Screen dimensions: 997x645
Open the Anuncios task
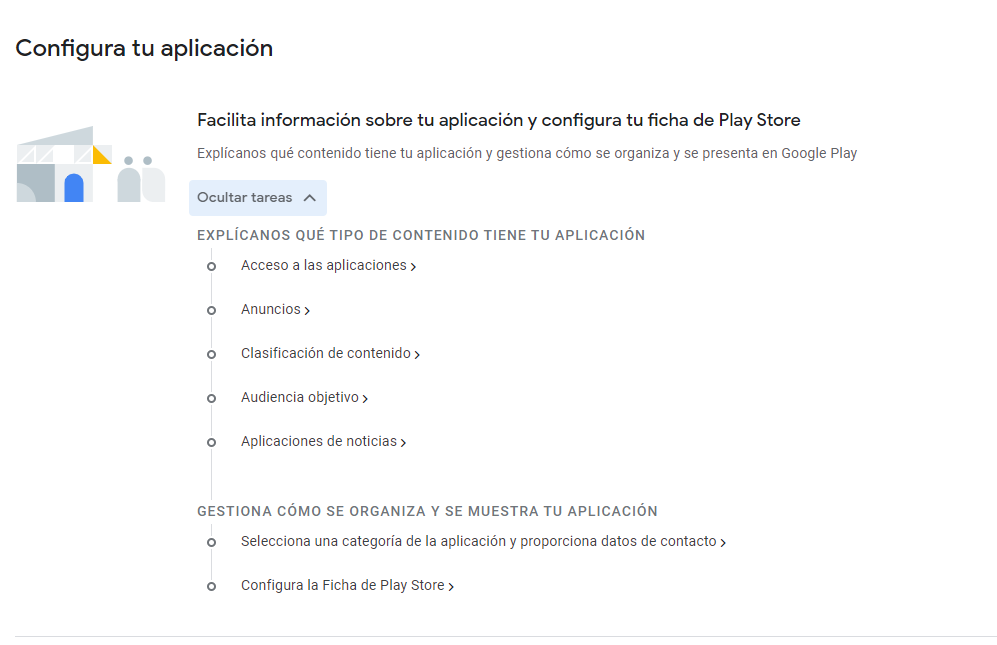[x=270, y=310]
